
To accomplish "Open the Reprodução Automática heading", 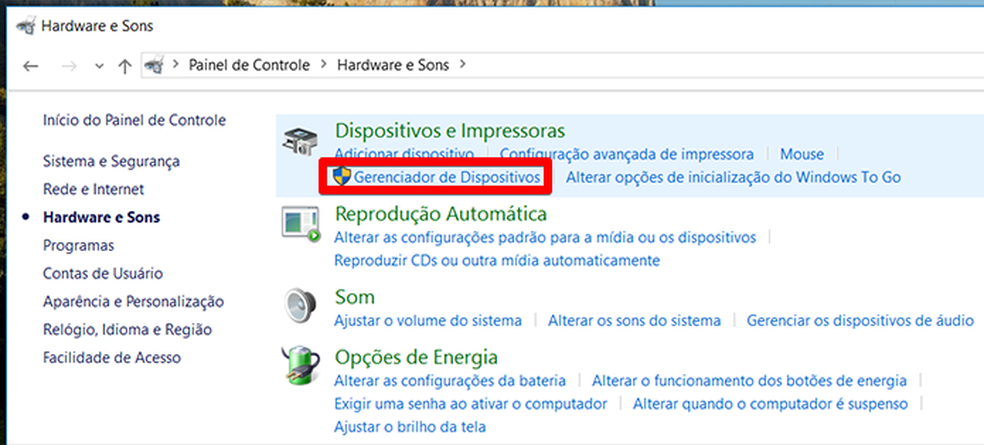I will click(441, 213).
